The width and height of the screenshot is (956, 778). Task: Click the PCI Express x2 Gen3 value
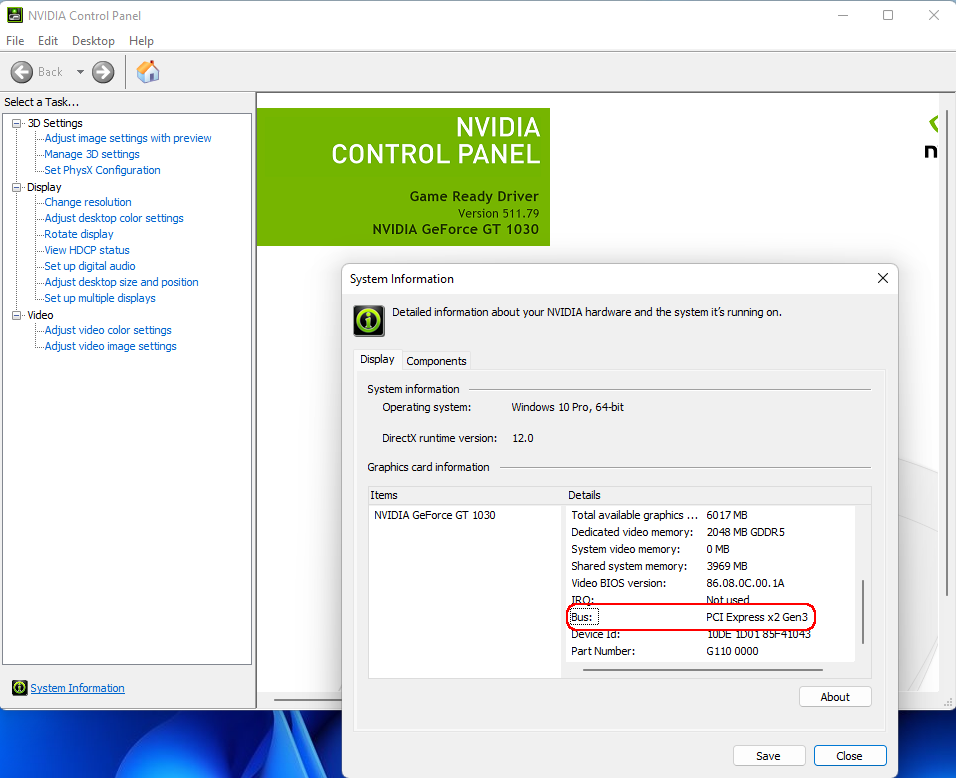[757, 617]
